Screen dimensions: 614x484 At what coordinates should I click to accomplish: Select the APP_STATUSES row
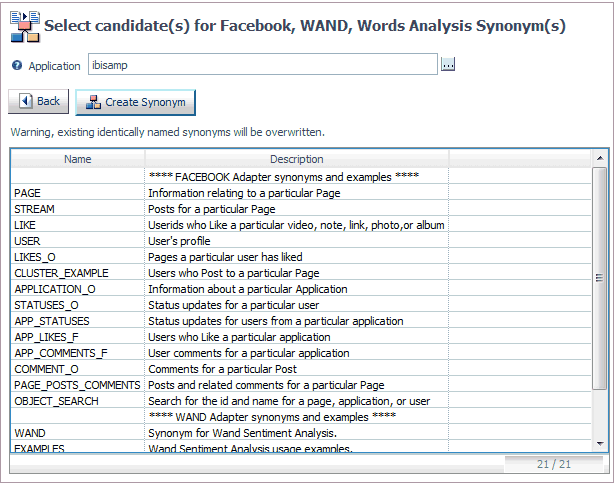point(301,321)
